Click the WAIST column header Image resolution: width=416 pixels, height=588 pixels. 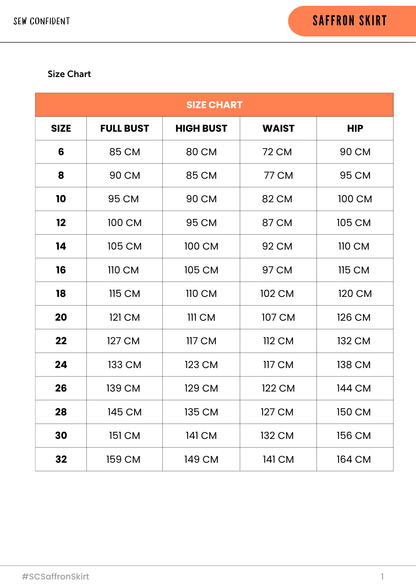click(x=278, y=128)
